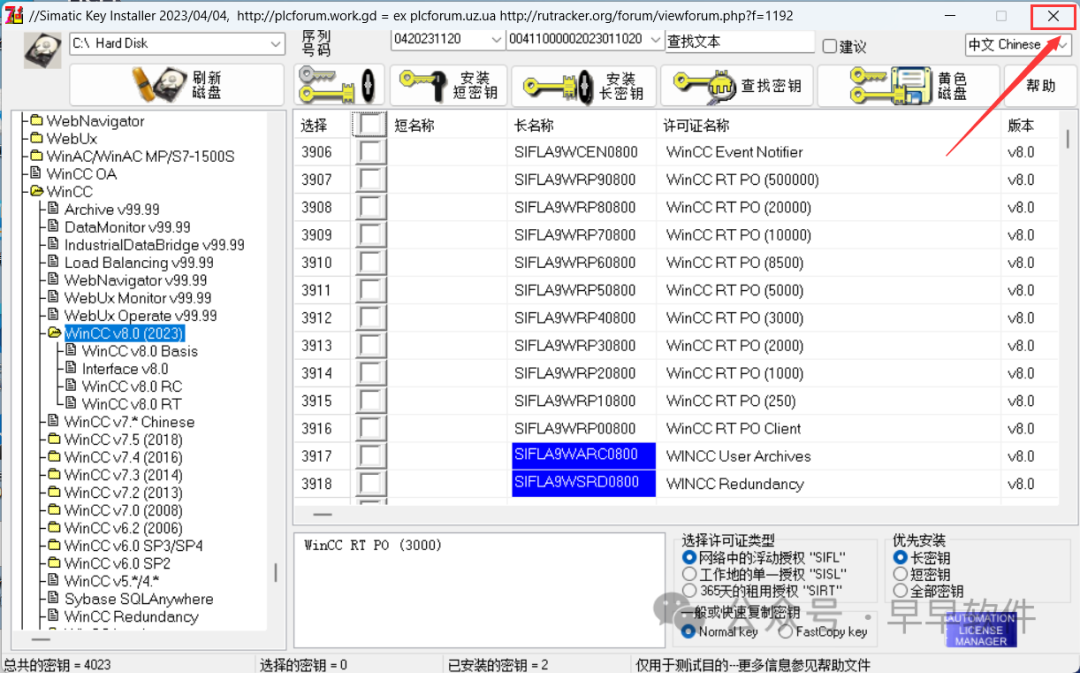This screenshot has height=673, width=1080.
Task: Click the Yellow Disk (黄色磁盘) button
Action: [907, 86]
